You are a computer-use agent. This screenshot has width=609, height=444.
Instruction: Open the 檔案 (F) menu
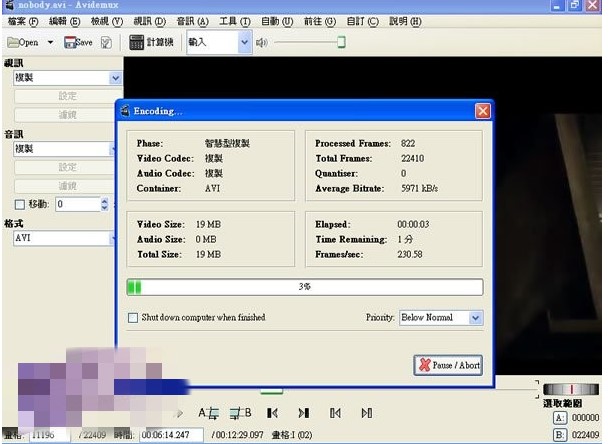point(20,21)
